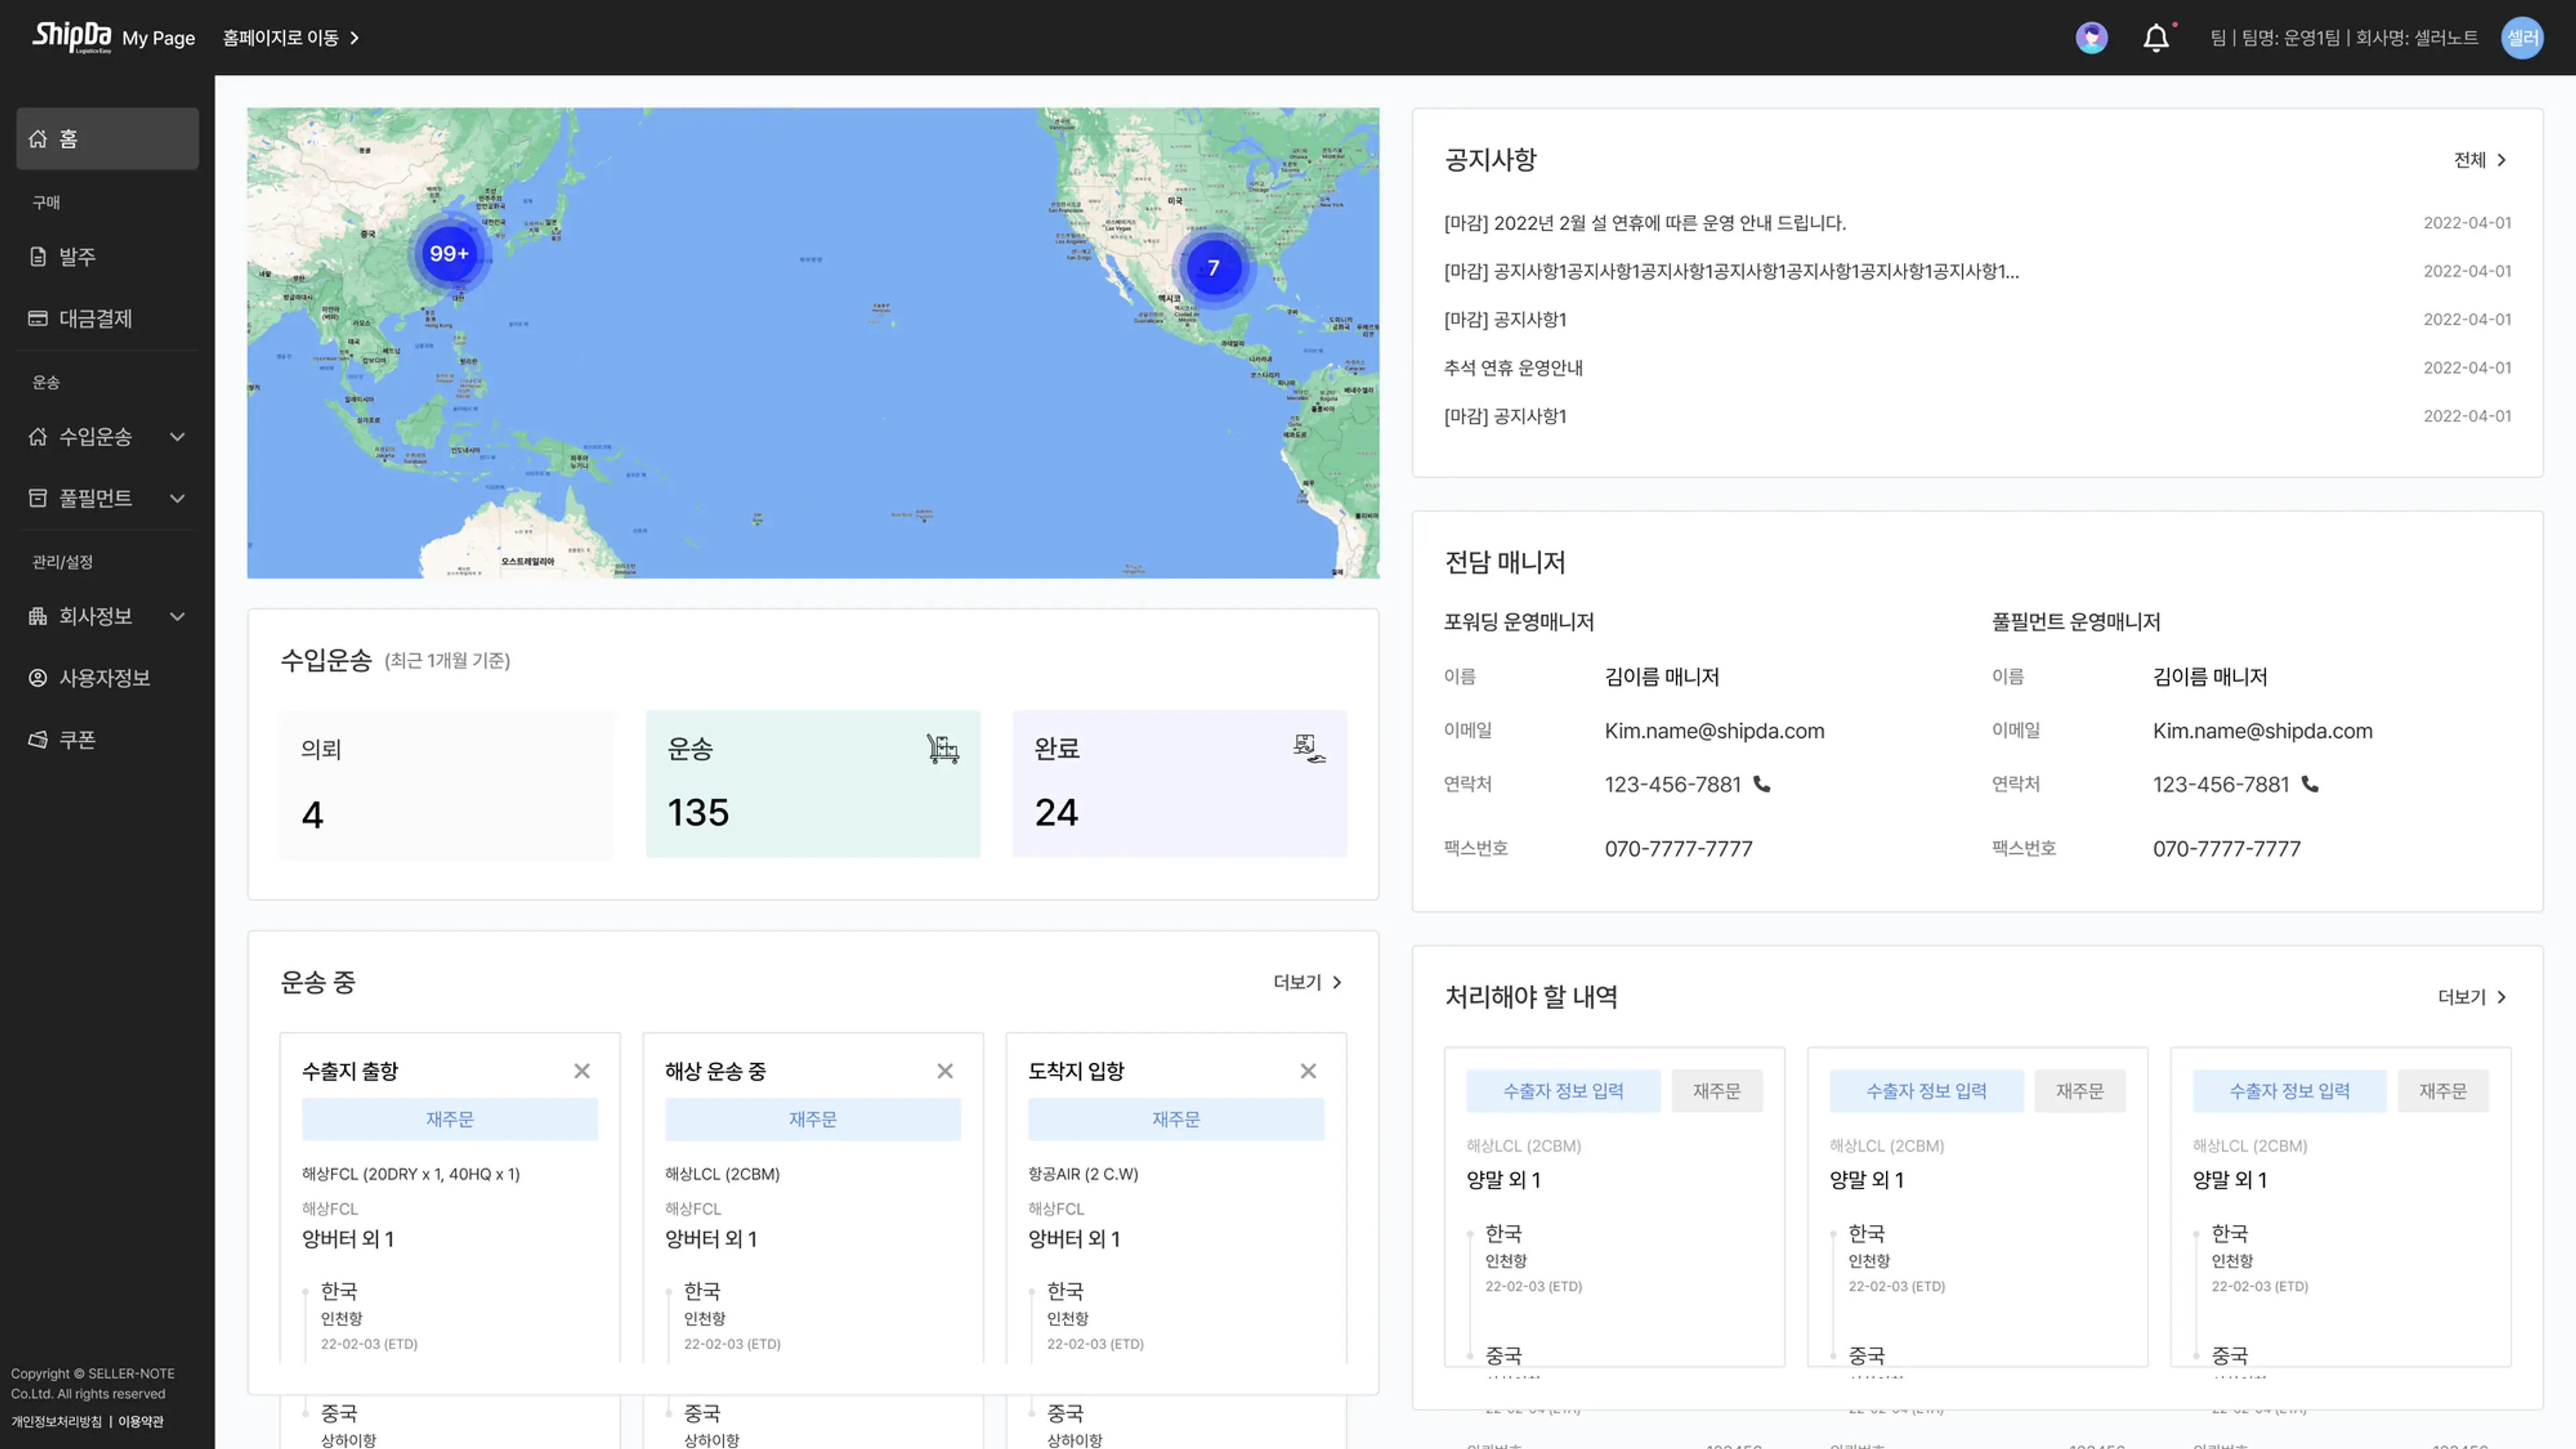Click the purple circular avatar icon in header
The height and width of the screenshot is (1449, 2576).
coord(2091,38)
